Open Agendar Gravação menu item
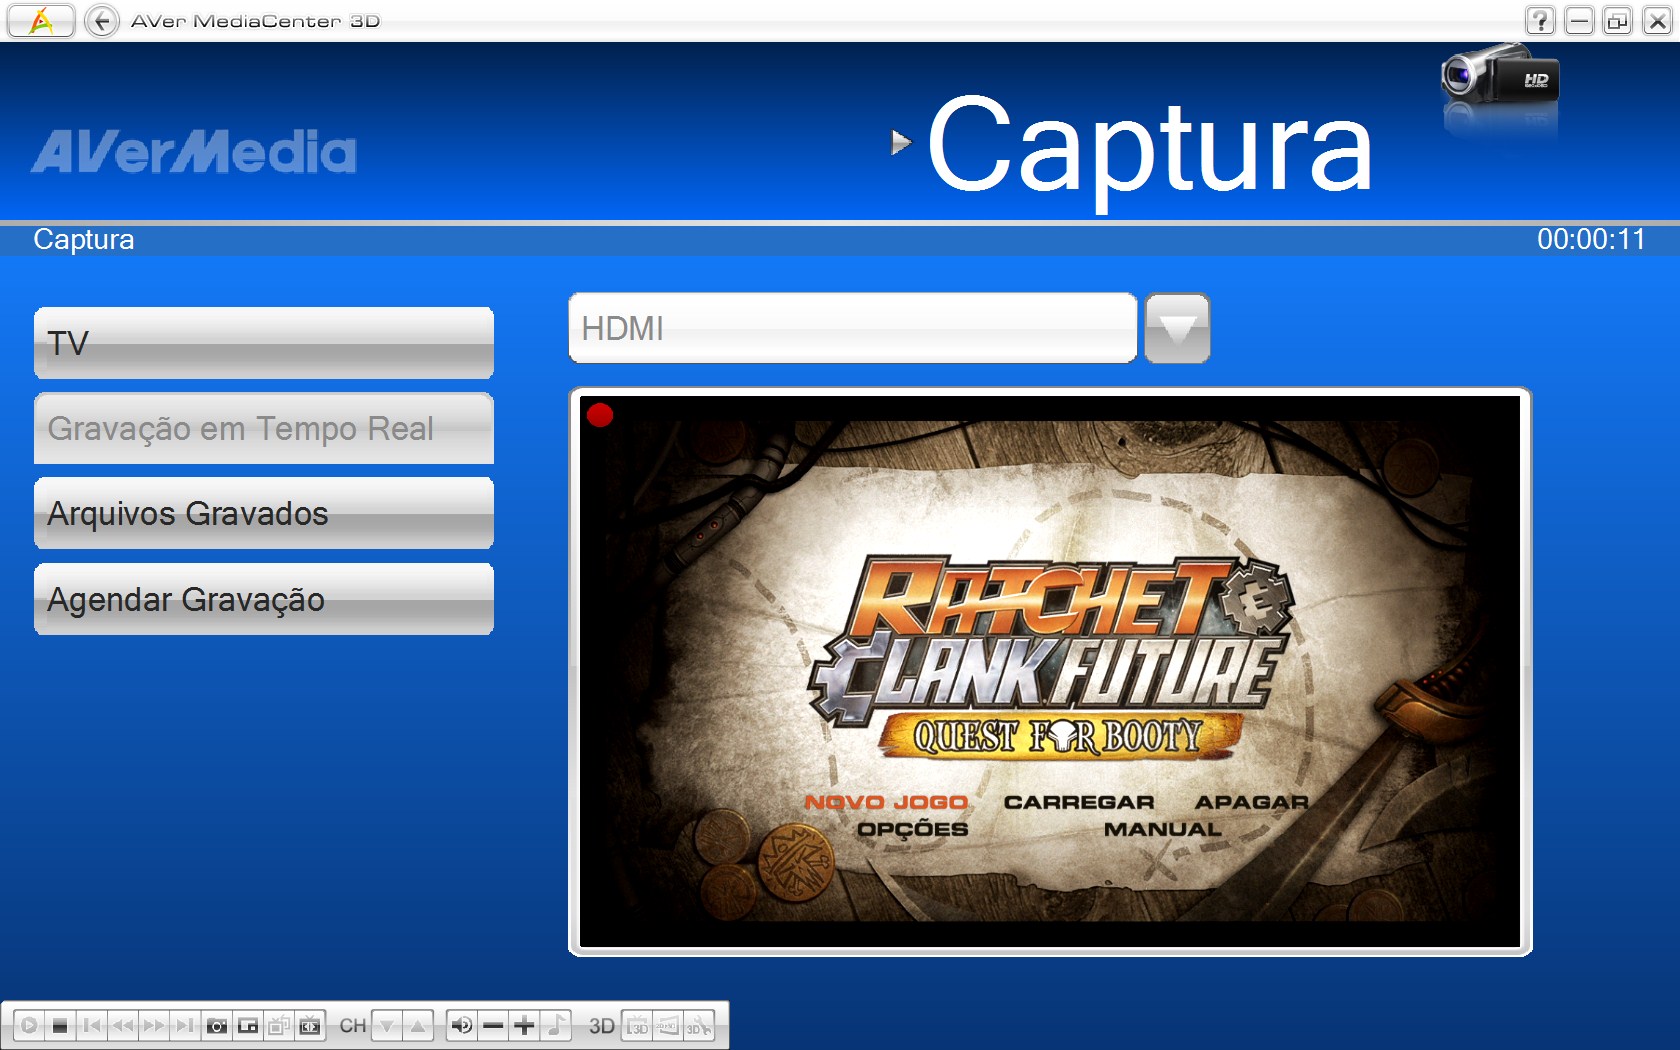The image size is (1680, 1050). coord(264,599)
